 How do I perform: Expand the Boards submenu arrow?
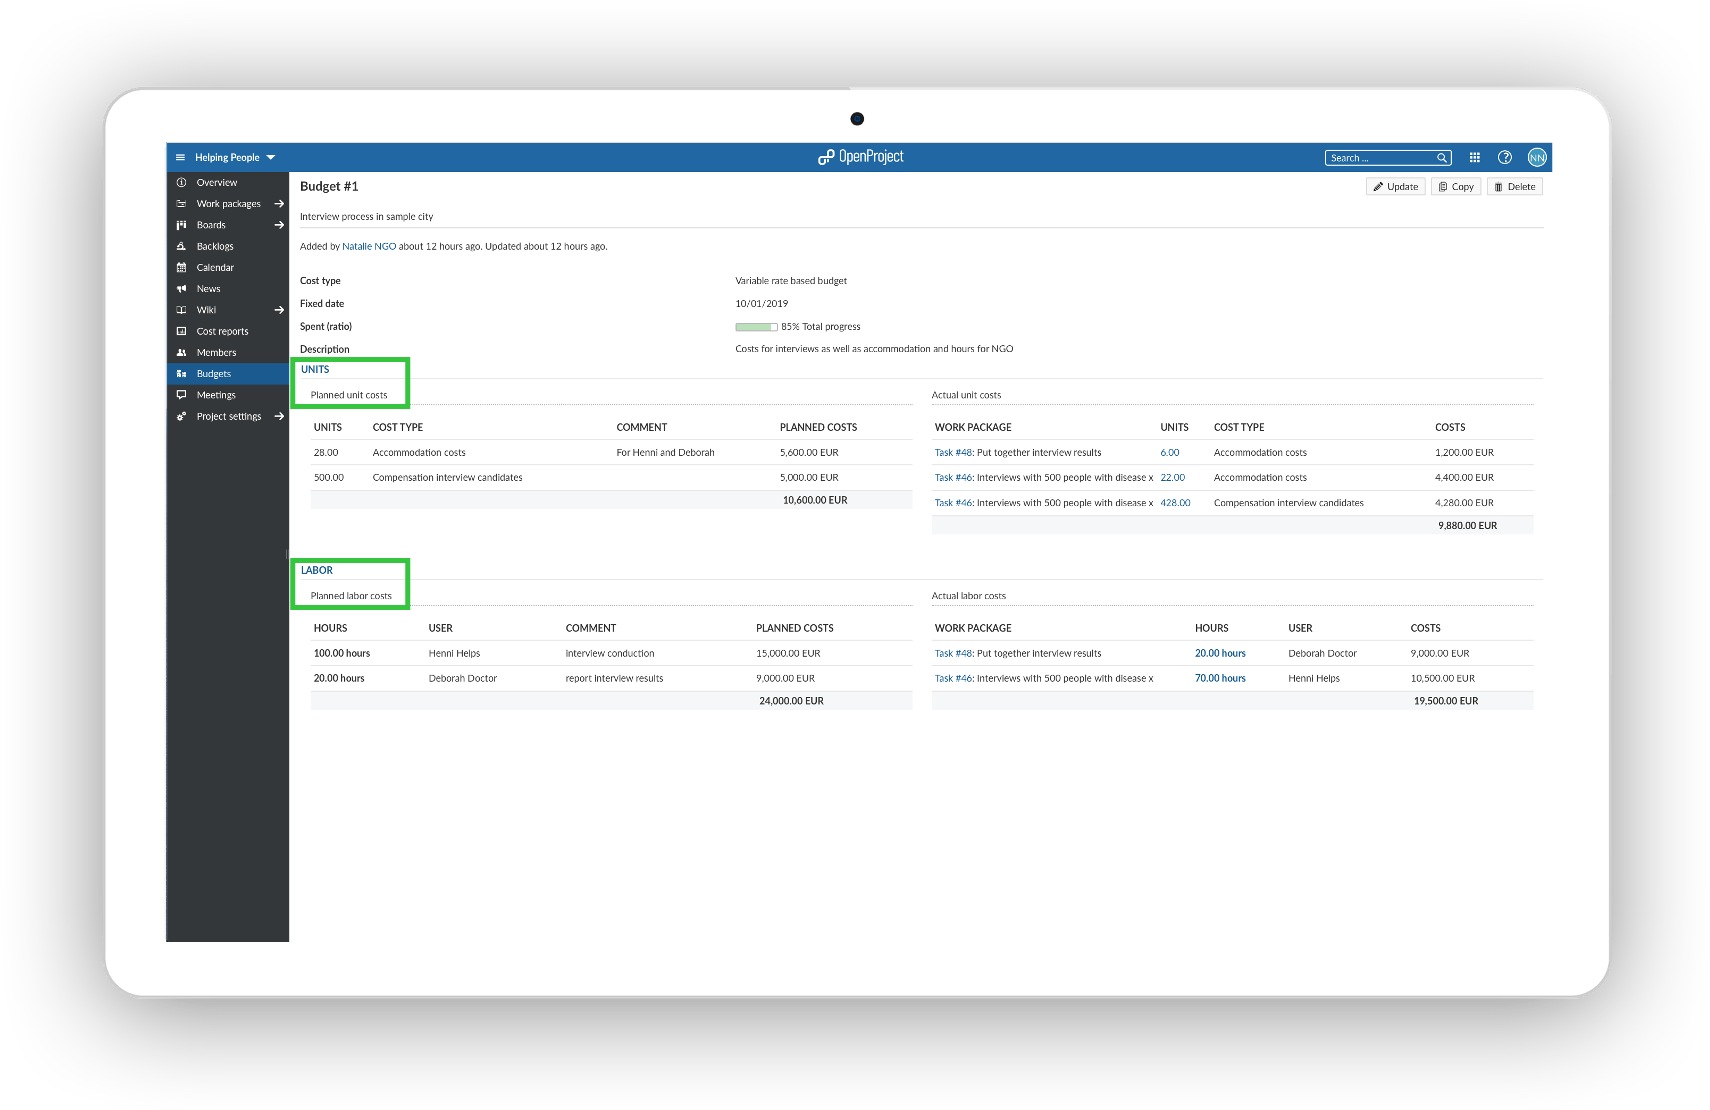(279, 225)
